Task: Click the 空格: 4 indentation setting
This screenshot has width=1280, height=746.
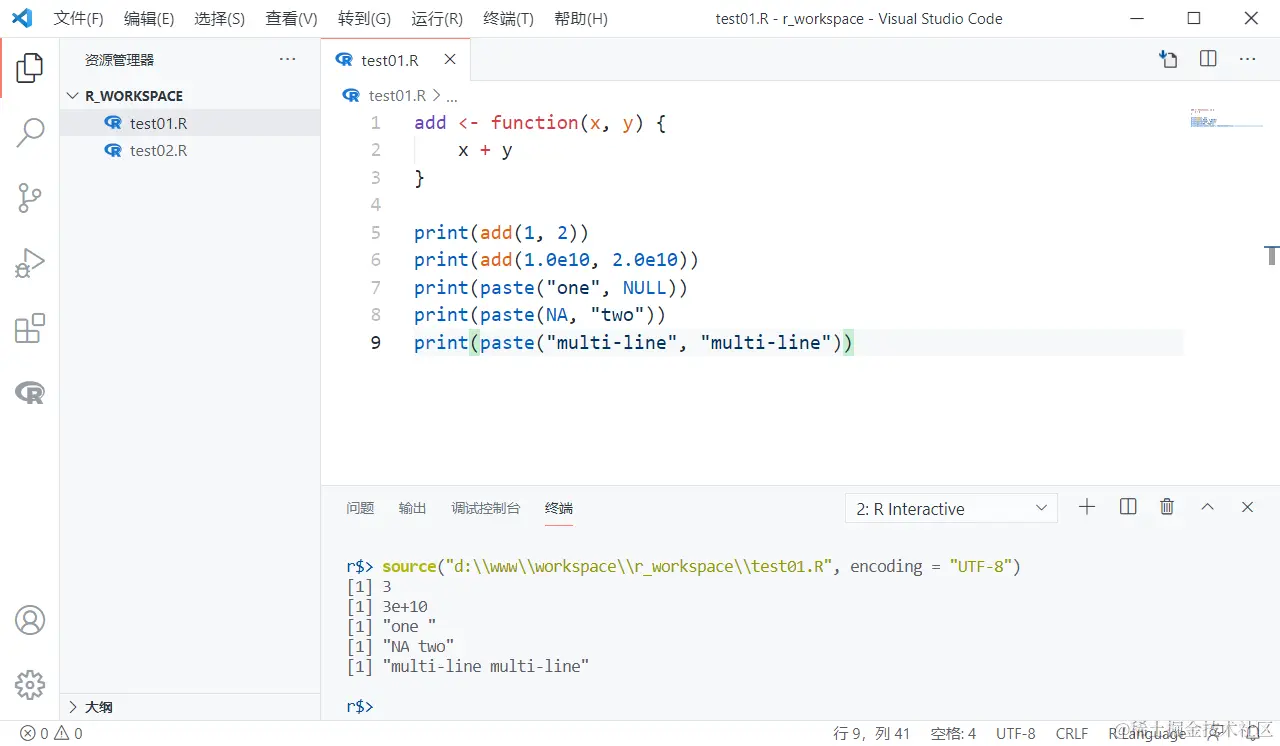Action: (x=953, y=733)
